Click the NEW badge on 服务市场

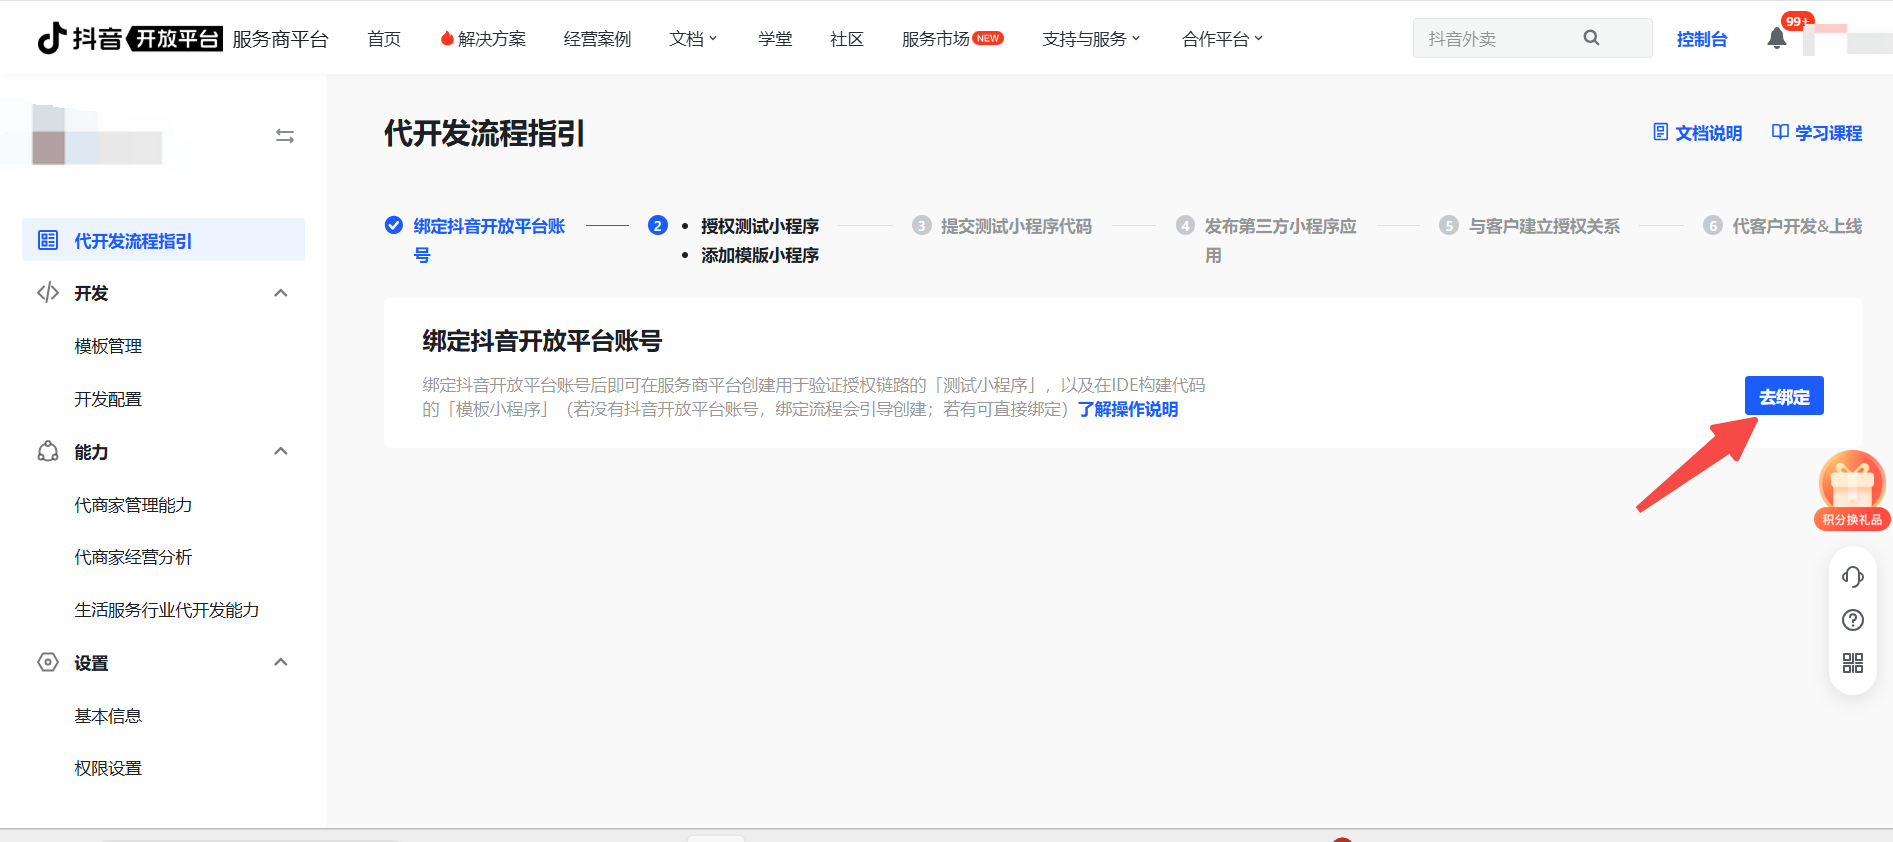coord(988,38)
